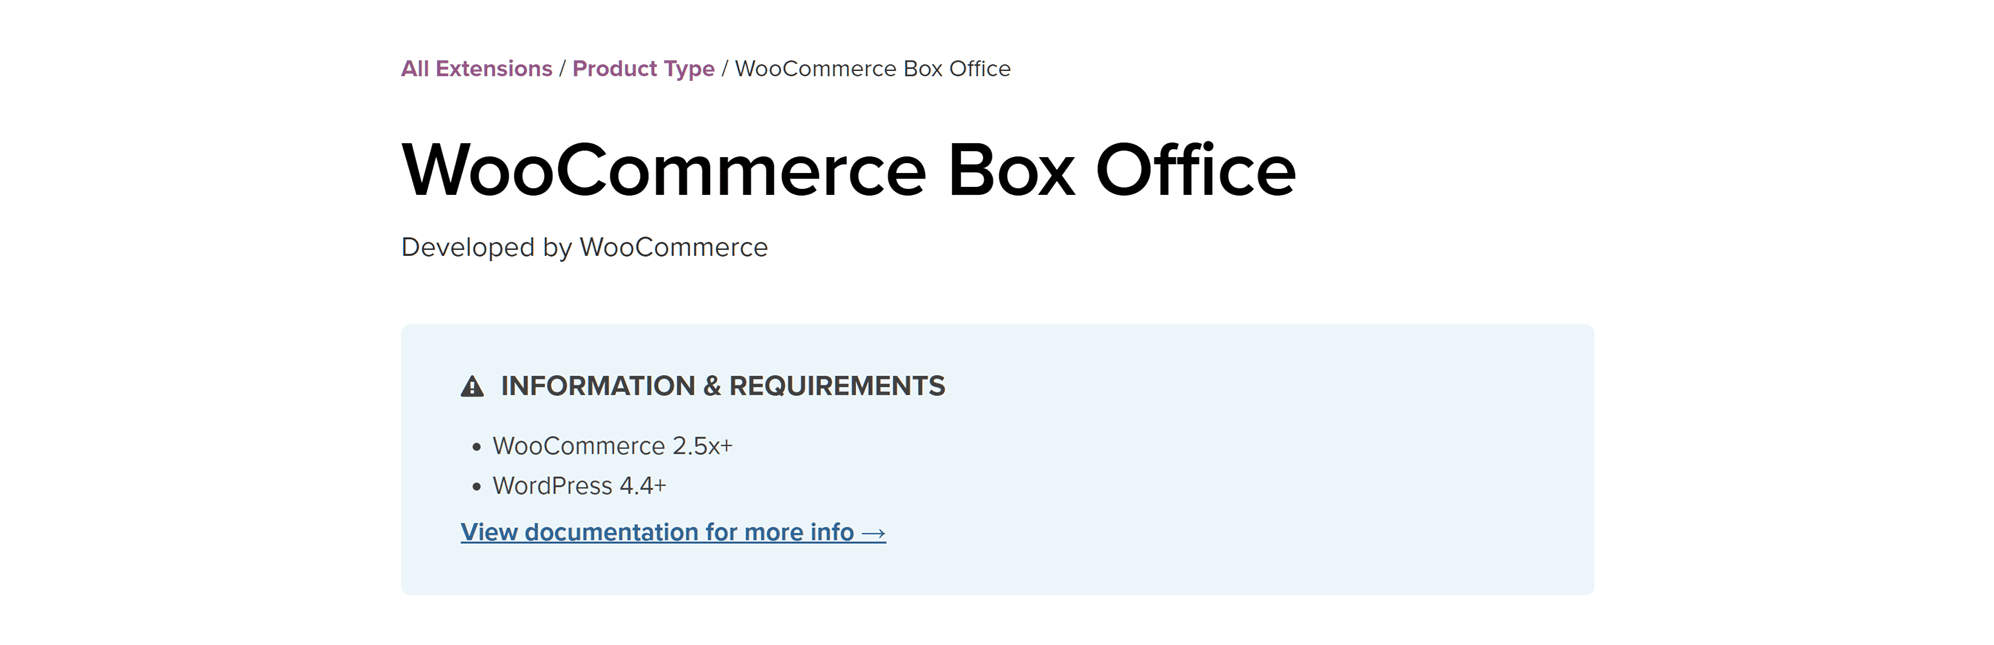Click the arrow ending the documentation link

click(x=873, y=533)
